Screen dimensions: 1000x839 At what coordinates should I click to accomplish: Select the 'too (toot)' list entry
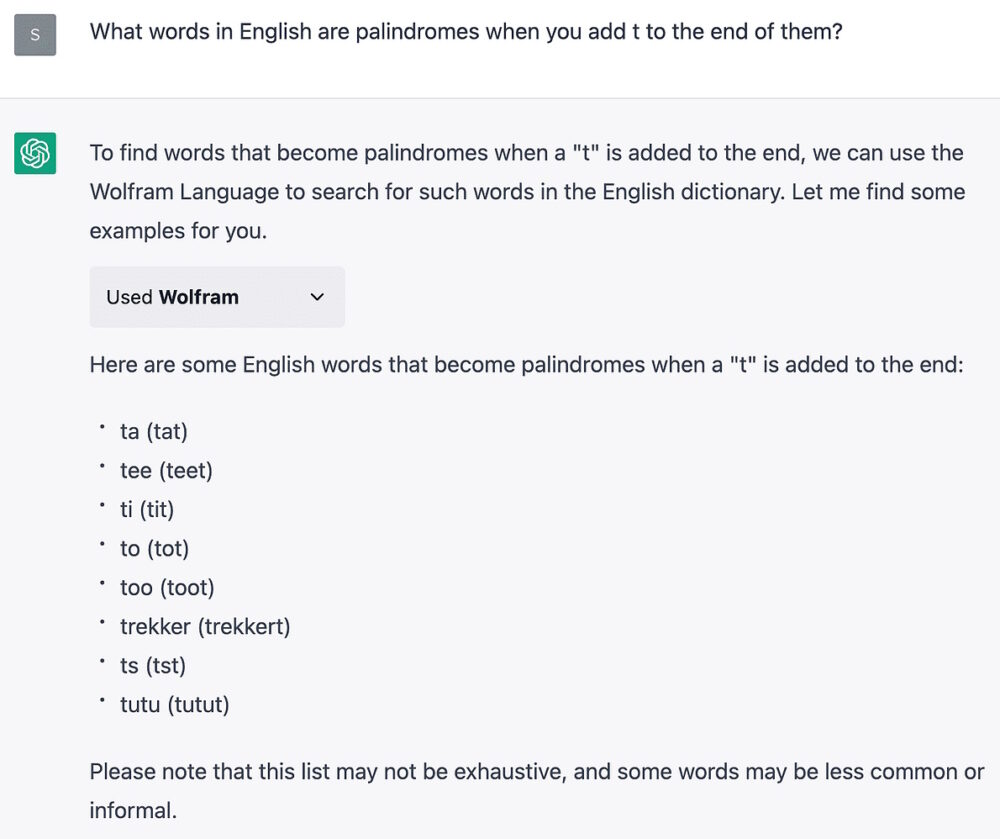(167, 587)
